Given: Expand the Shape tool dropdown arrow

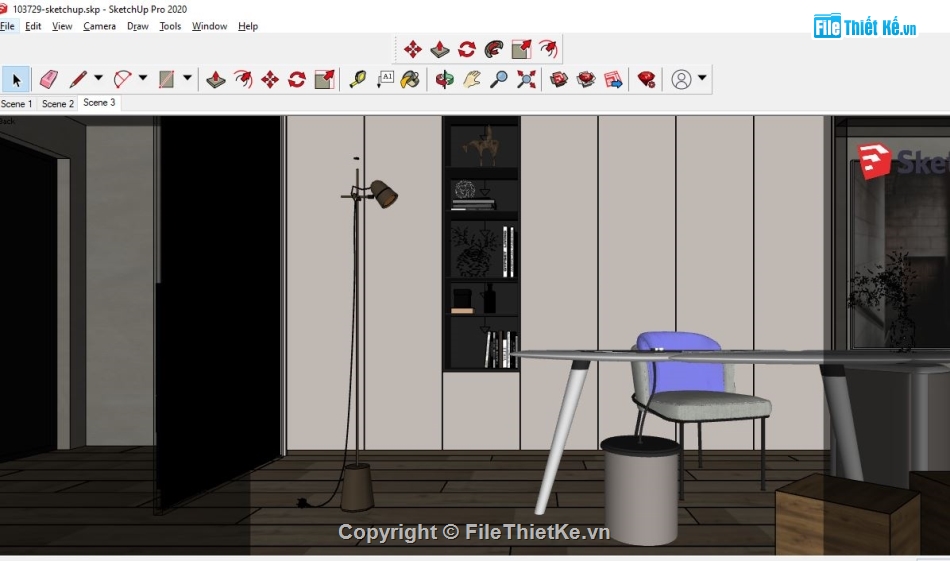Looking at the screenshot, I should pos(187,78).
